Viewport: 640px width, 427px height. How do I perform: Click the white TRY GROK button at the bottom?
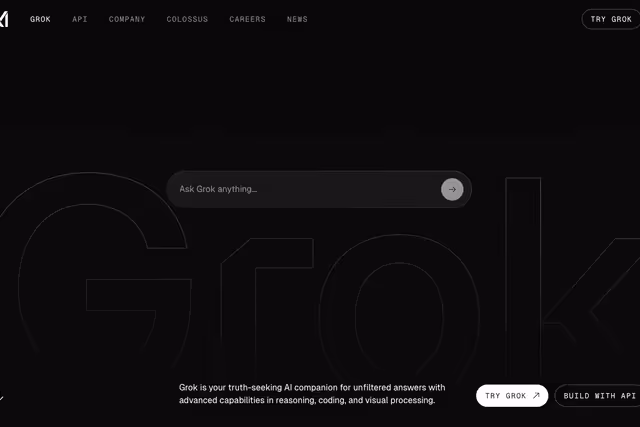click(512, 396)
